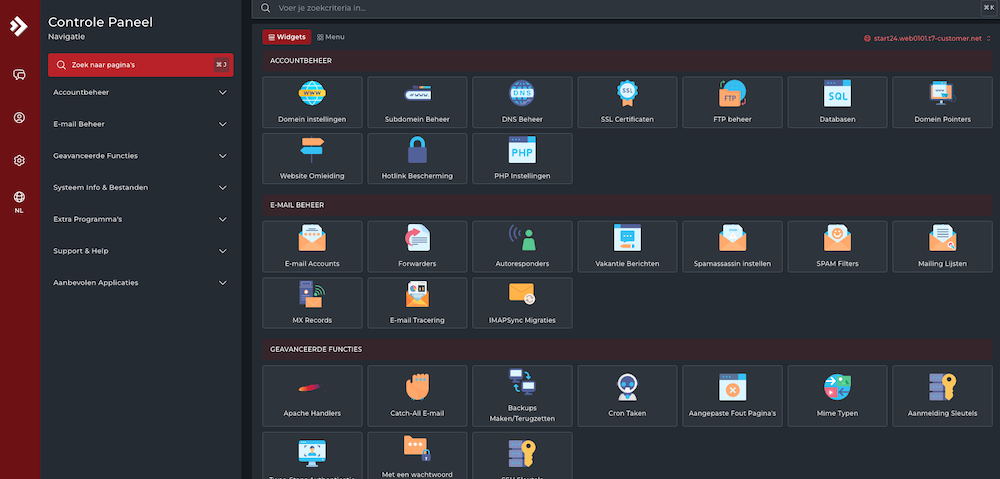Screen dimensions: 1000x479
Task: Expand the Accountbeheer navigation section
Action: [x=140, y=92]
